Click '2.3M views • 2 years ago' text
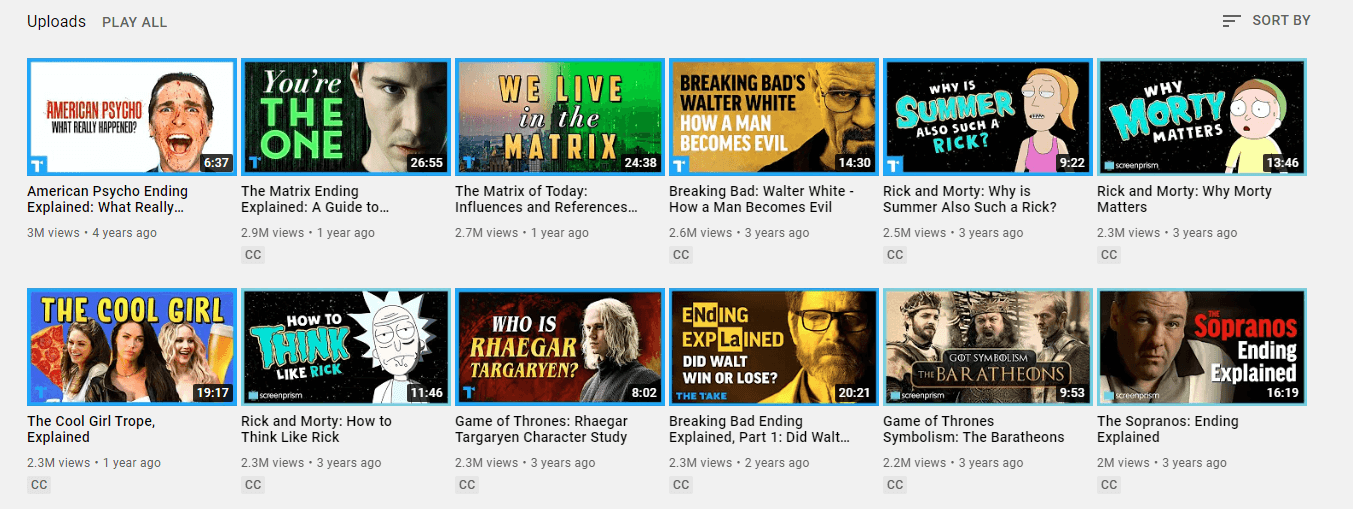Screen dimensions: 1353x509 [x=739, y=463]
